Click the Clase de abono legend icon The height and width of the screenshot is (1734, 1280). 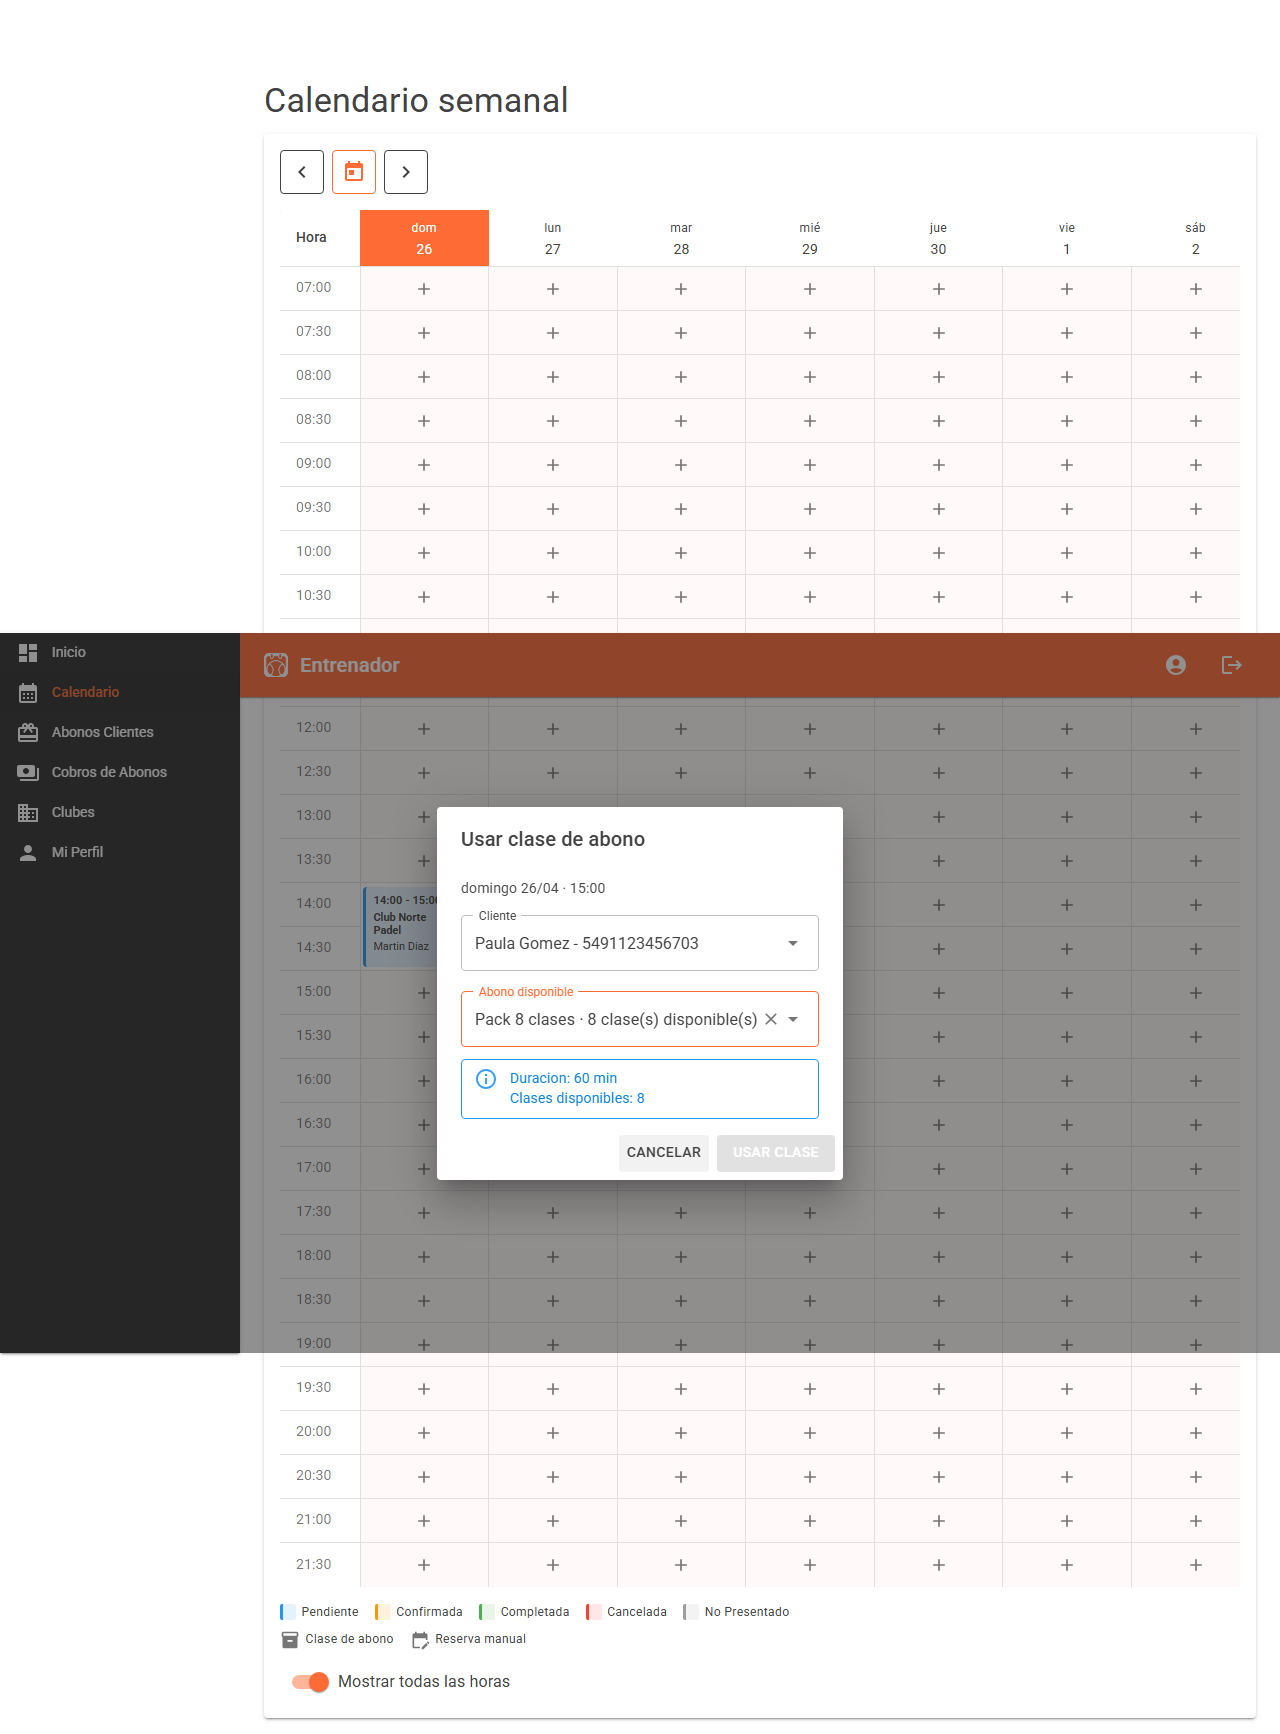(290, 1640)
